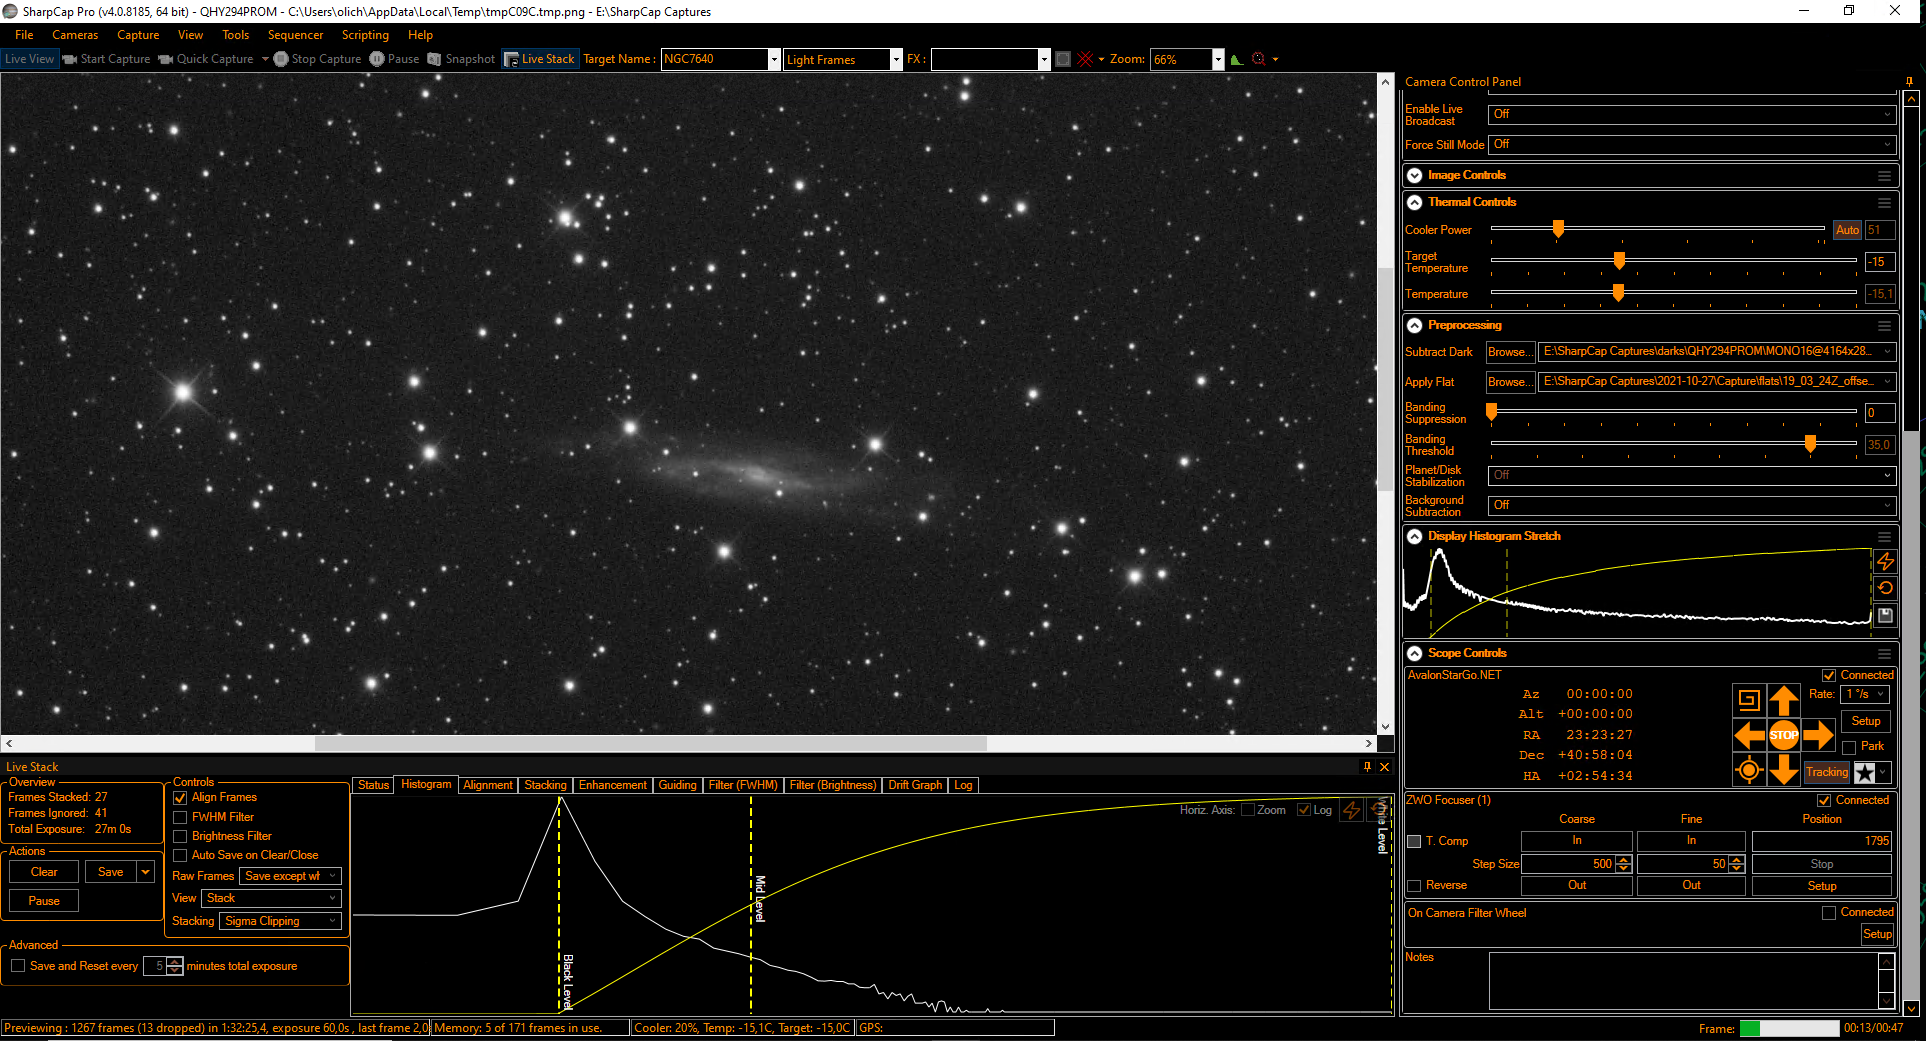Move the mount down with the arrow
This screenshot has height=1041, width=1926.
tap(1784, 770)
